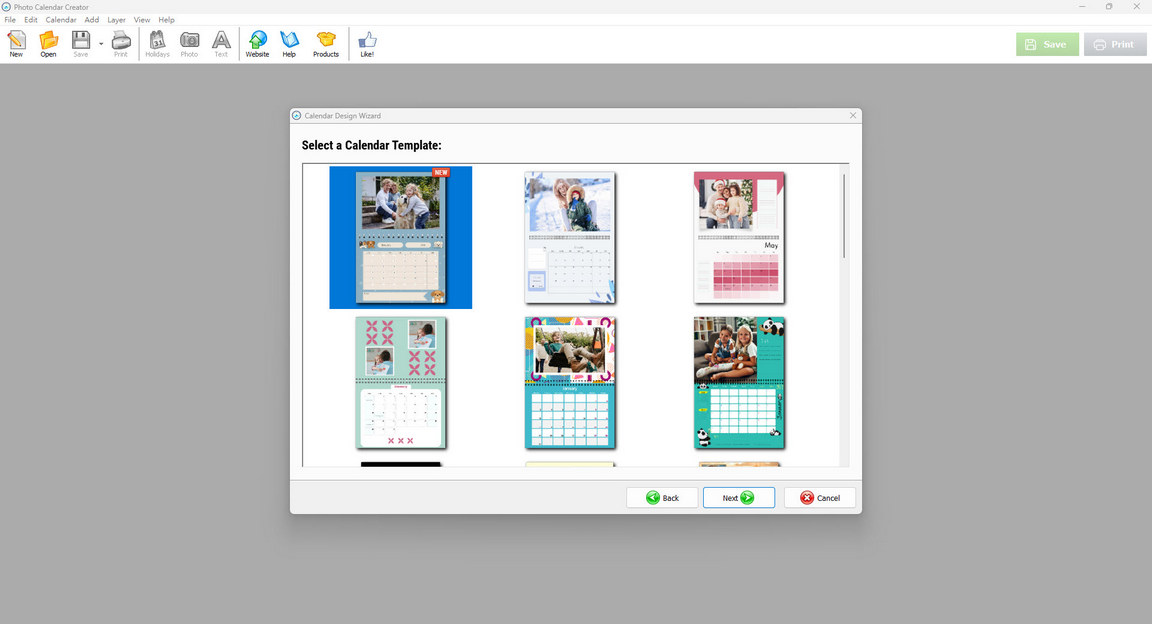
Task: Open the Layer menu
Action: pos(117,20)
